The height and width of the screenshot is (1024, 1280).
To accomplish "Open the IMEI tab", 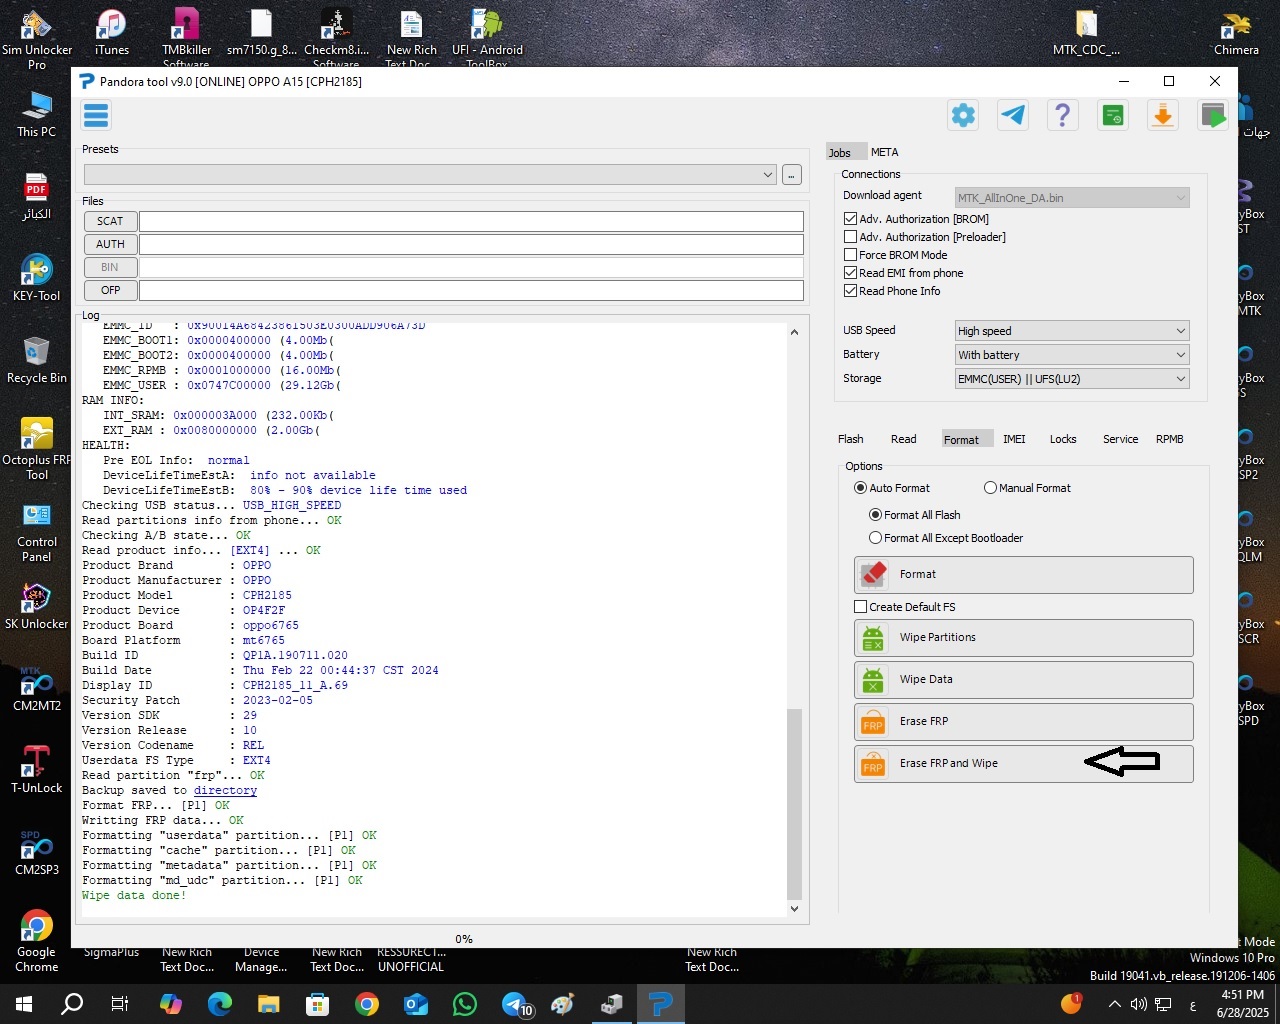I will (1014, 439).
